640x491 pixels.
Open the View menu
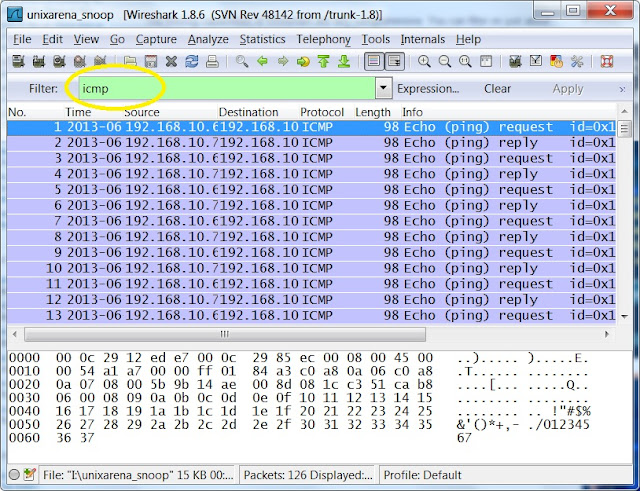coord(86,39)
